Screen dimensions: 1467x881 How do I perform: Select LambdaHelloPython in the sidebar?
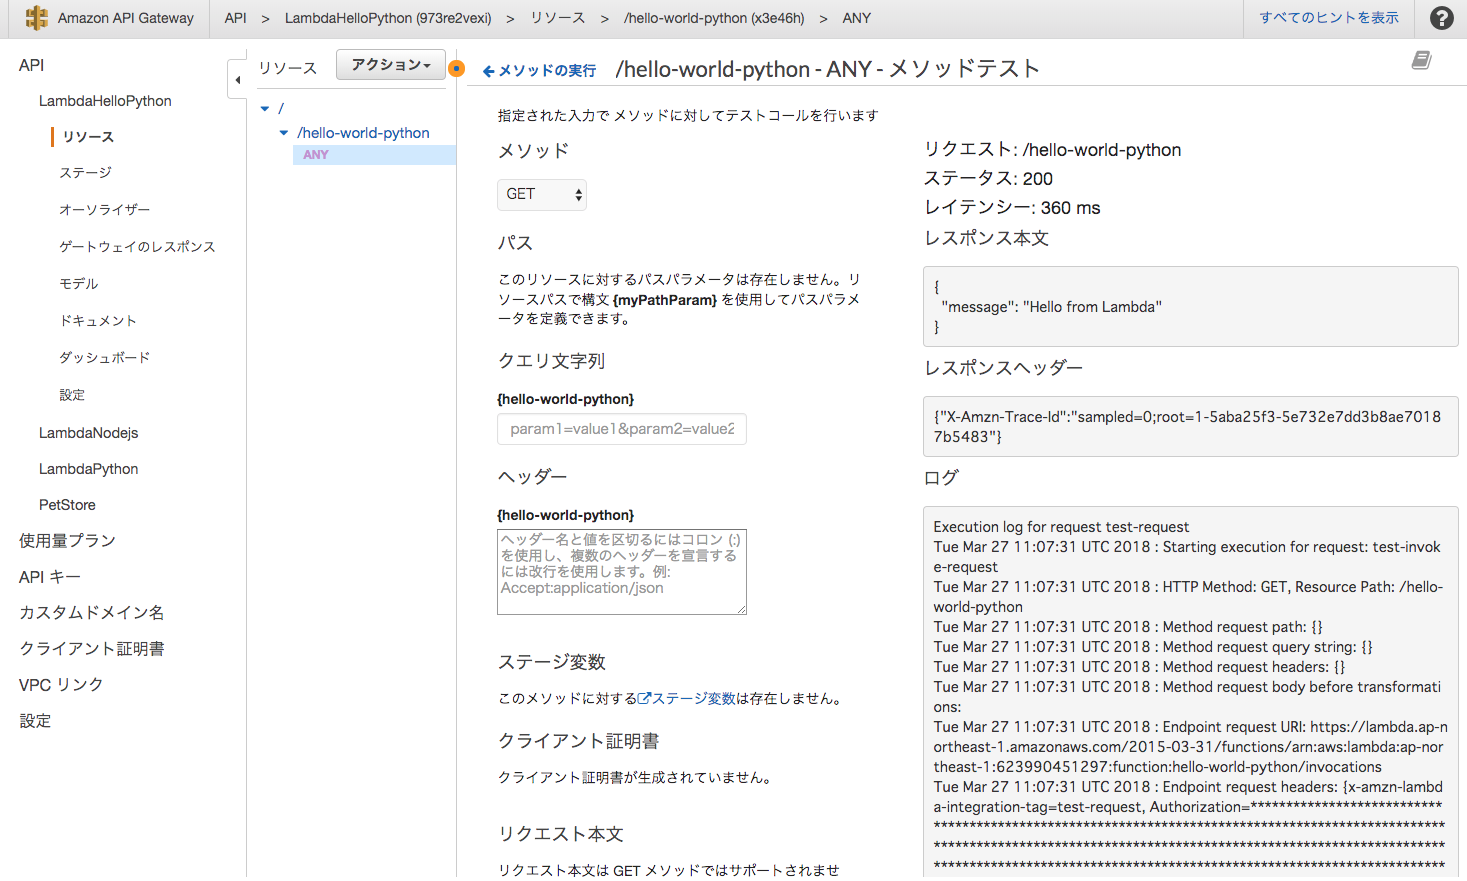[105, 101]
